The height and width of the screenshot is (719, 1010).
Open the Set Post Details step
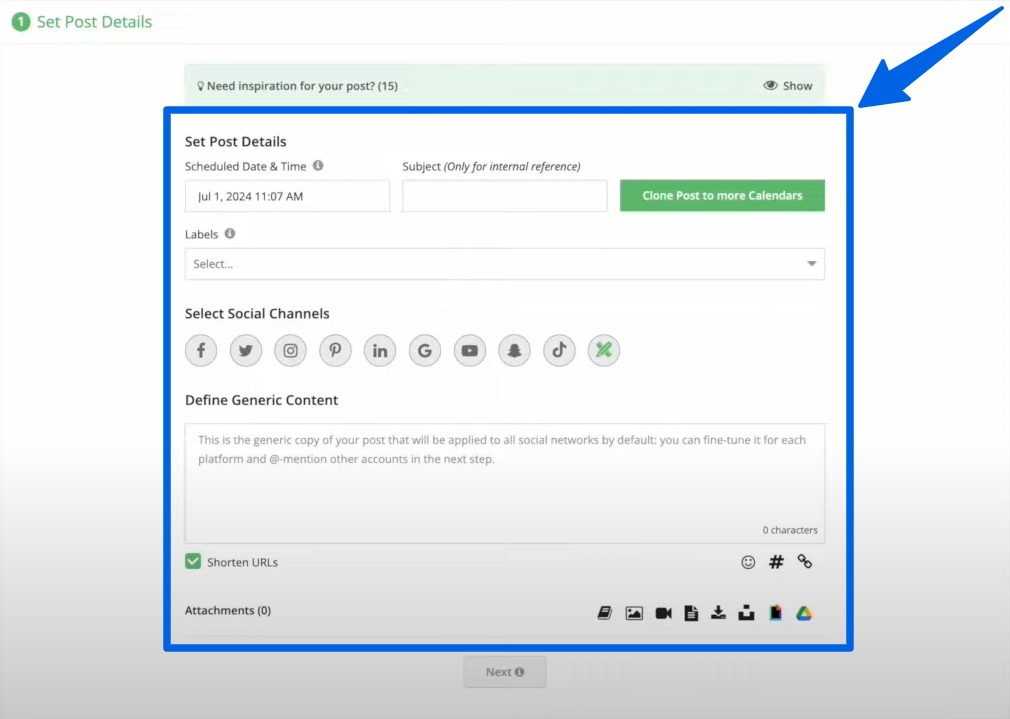pos(80,21)
